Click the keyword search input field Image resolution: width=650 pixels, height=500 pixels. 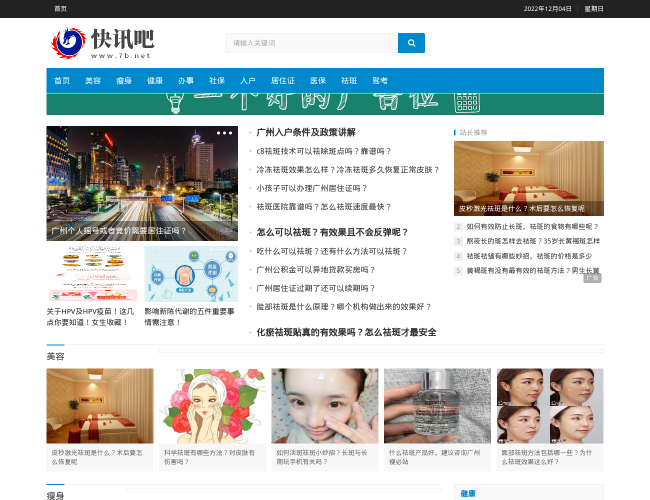[311, 43]
